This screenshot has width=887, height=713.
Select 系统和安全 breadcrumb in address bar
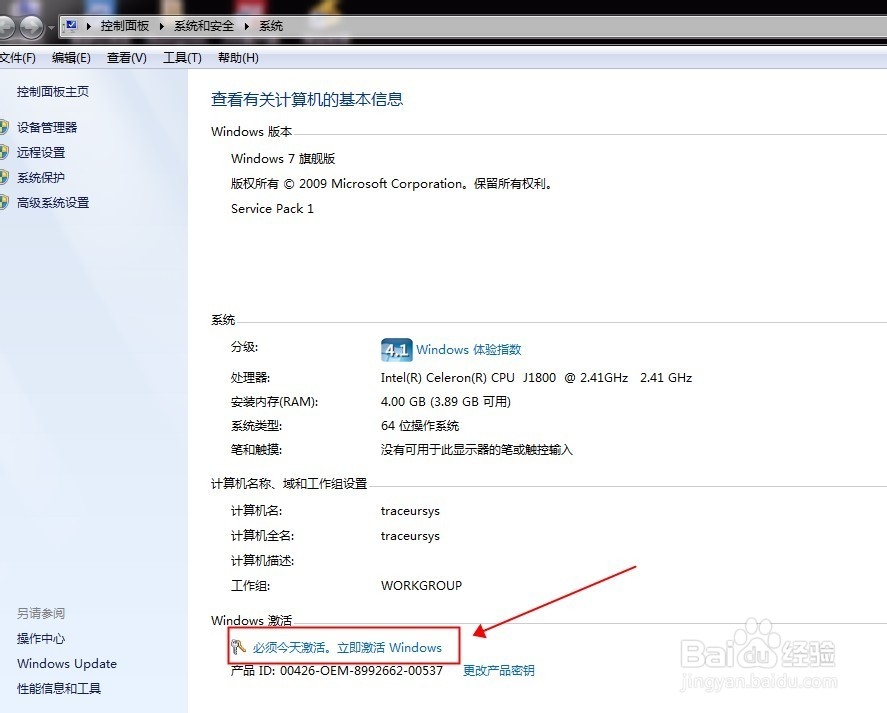(204, 26)
